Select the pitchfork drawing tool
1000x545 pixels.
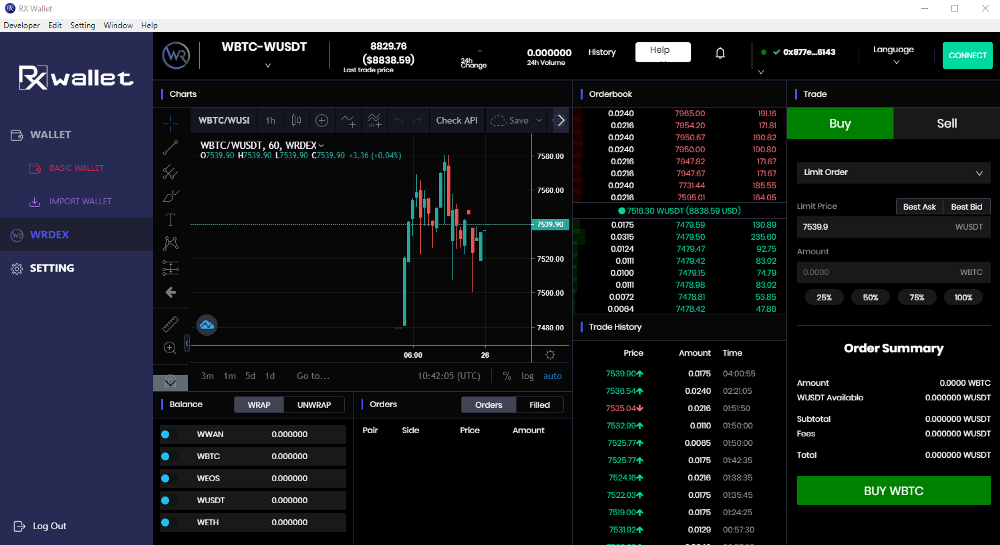point(170,171)
